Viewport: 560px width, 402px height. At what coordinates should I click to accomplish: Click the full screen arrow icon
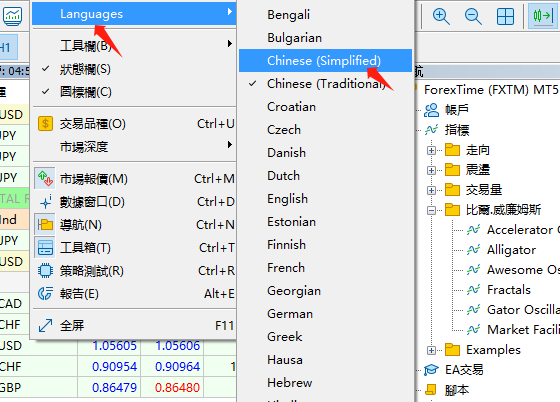pos(45,325)
